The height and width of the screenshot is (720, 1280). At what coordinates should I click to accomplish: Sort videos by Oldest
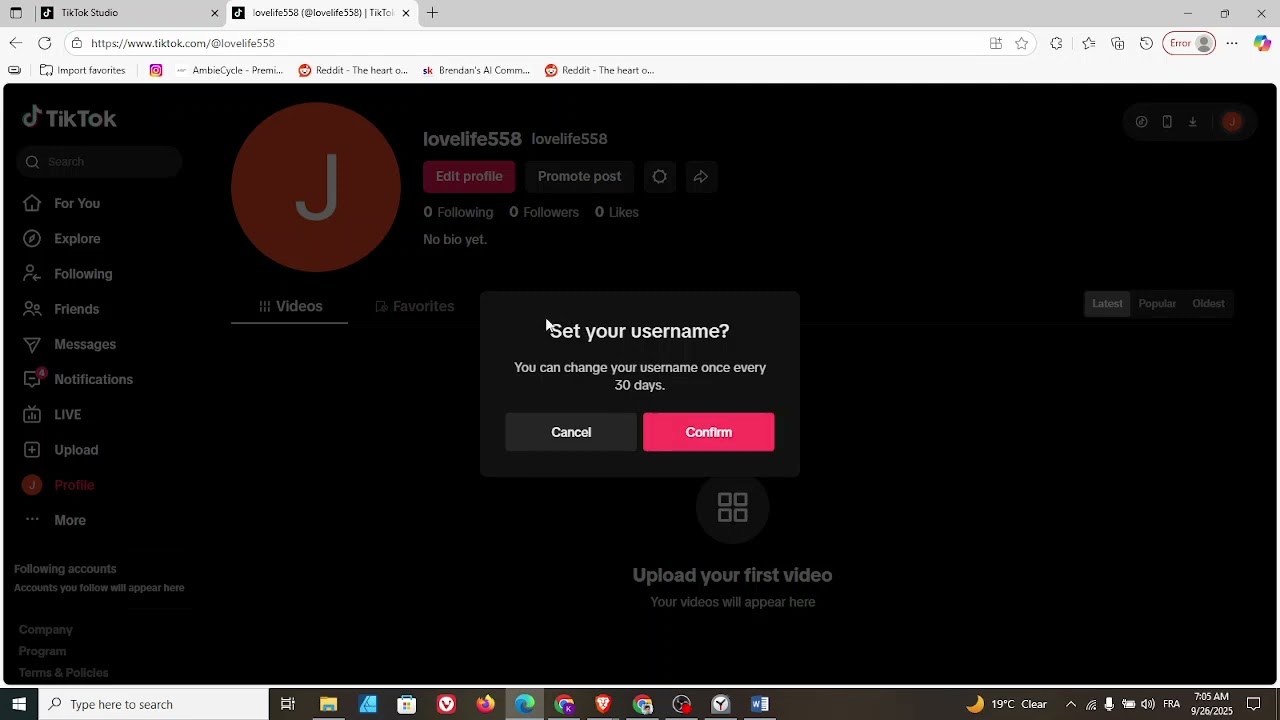click(1208, 304)
